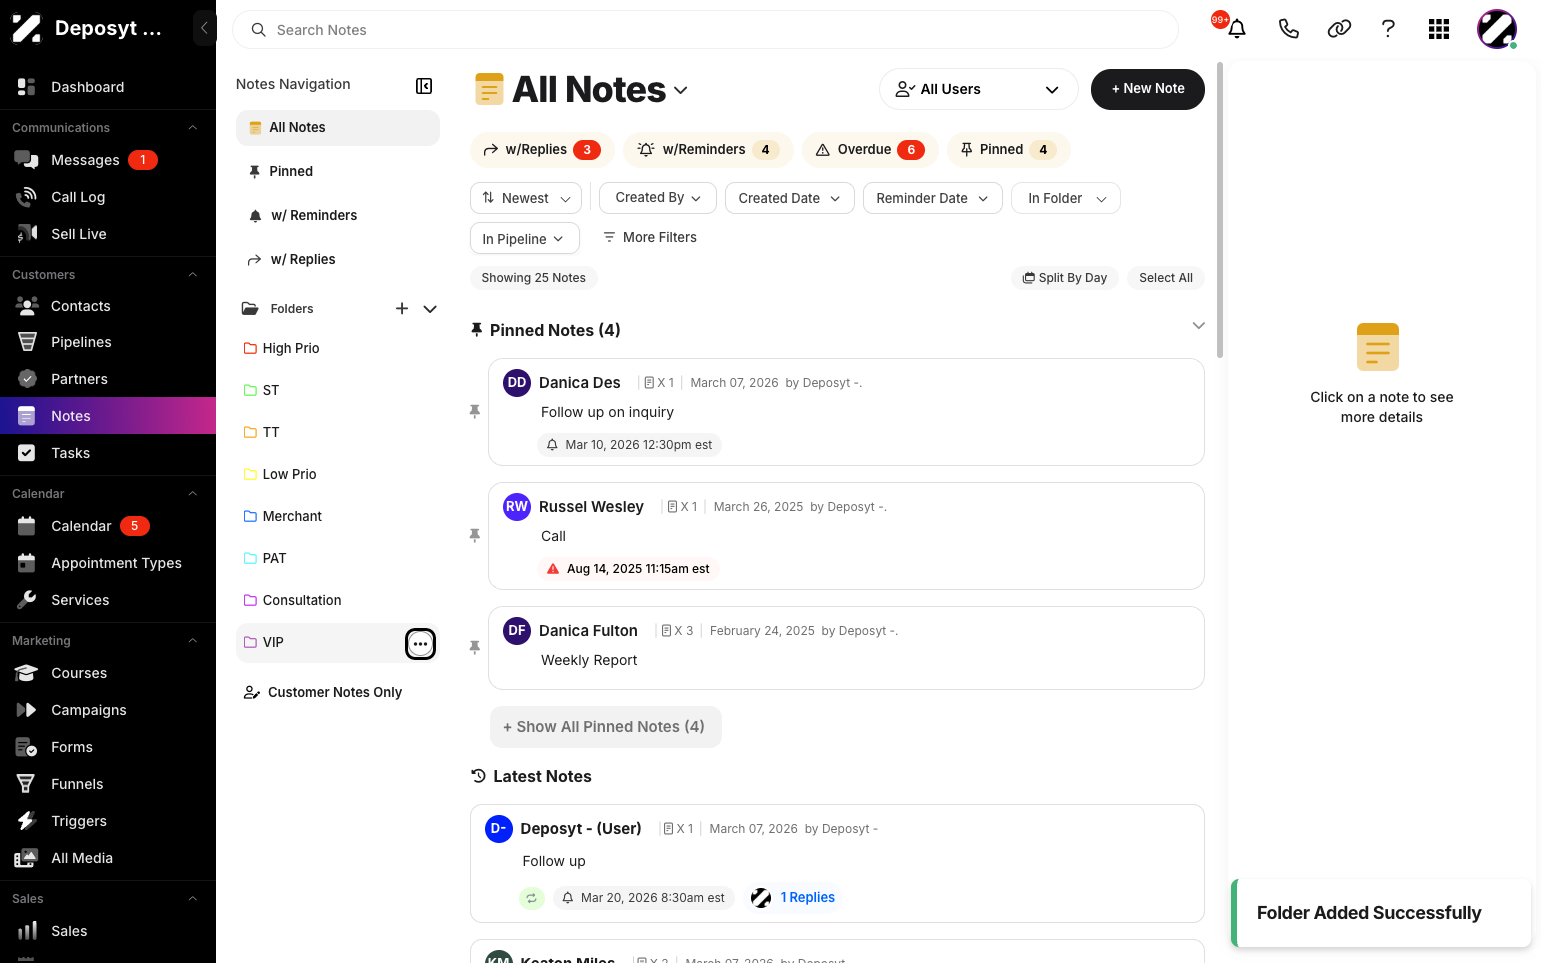The width and height of the screenshot is (1541, 963).
Task: Click the notes list vertical scrollbar
Action: tap(1219, 210)
